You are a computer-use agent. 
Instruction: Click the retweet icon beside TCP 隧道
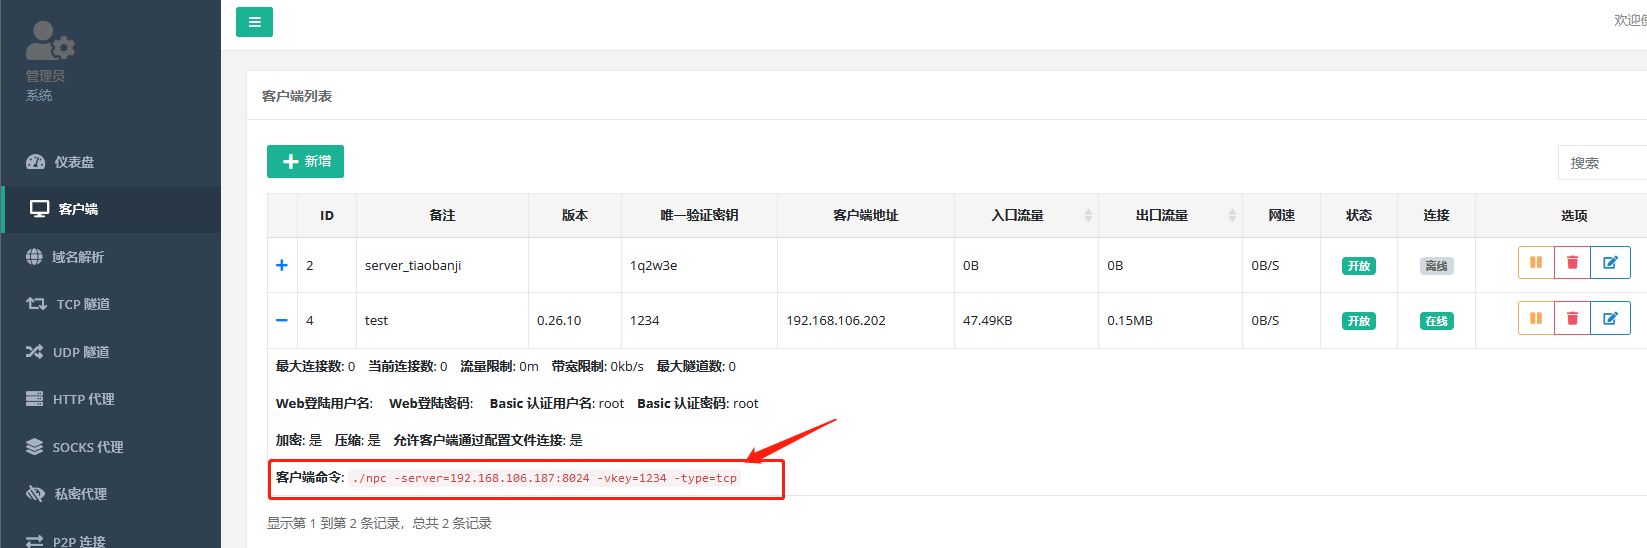(36, 304)
